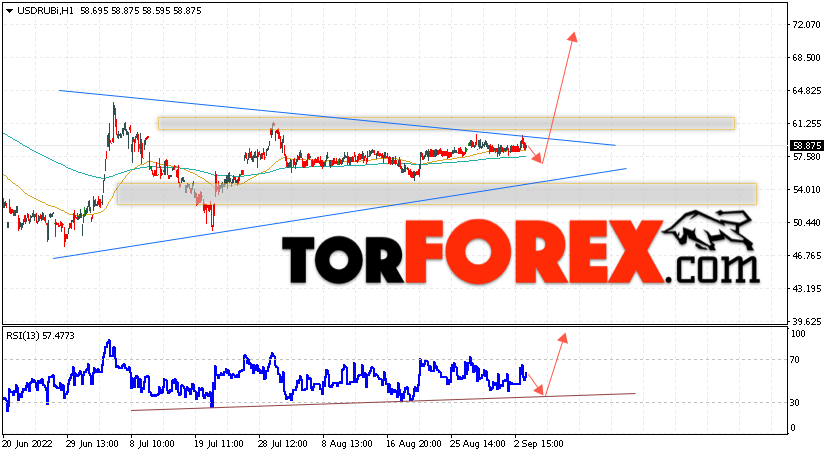Click the 54.010 price axis label
Screen dimensions: 828x455
806,189
